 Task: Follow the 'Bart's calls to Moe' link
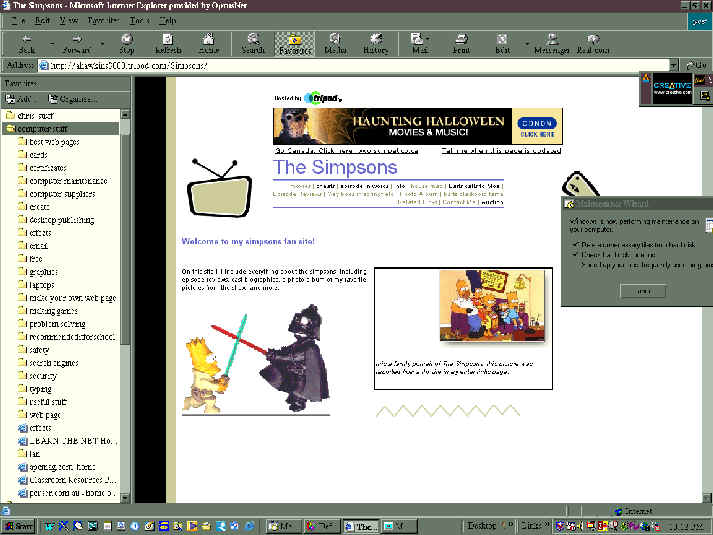pos(473,186)
